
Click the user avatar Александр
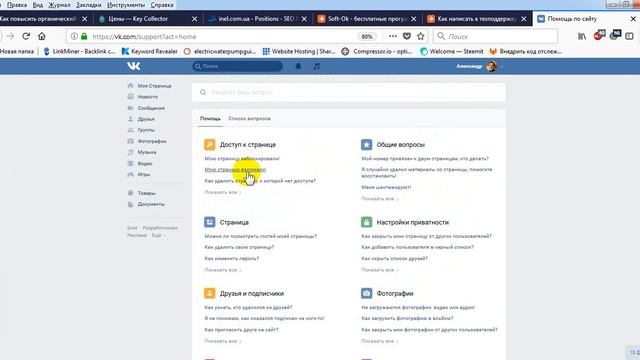[x=491, y=66]
